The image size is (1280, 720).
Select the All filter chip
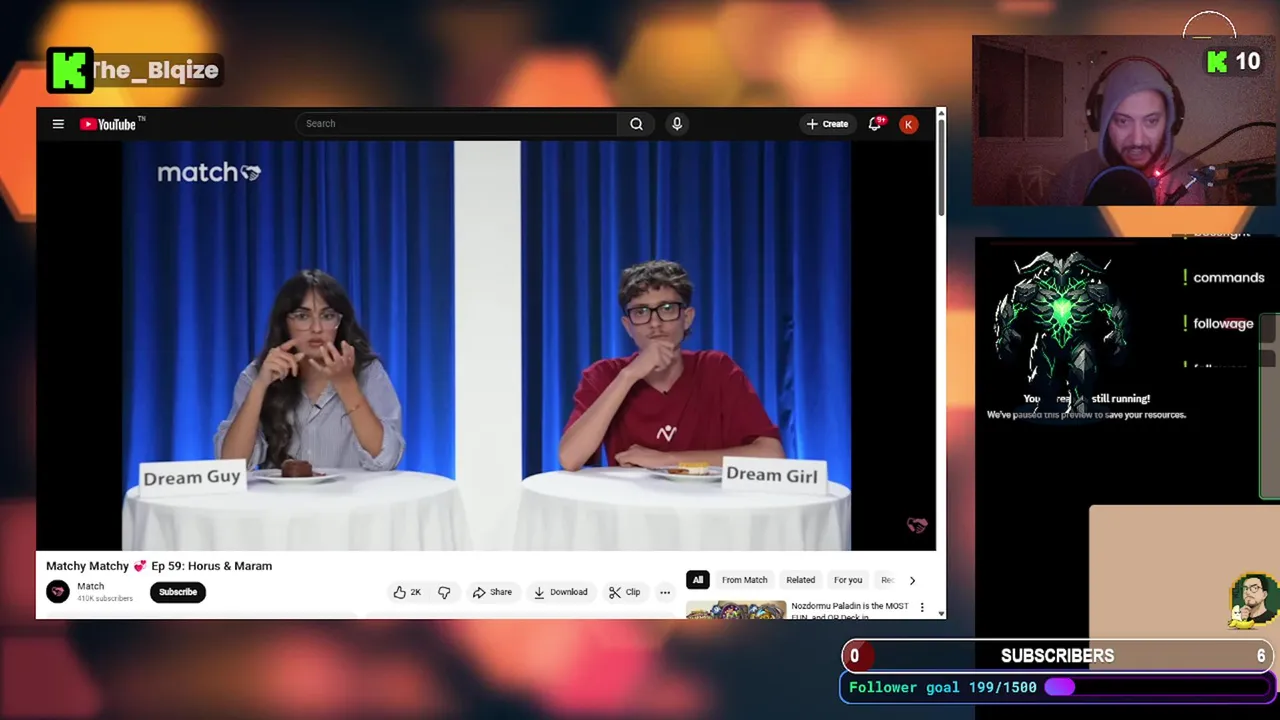point(698,580)
